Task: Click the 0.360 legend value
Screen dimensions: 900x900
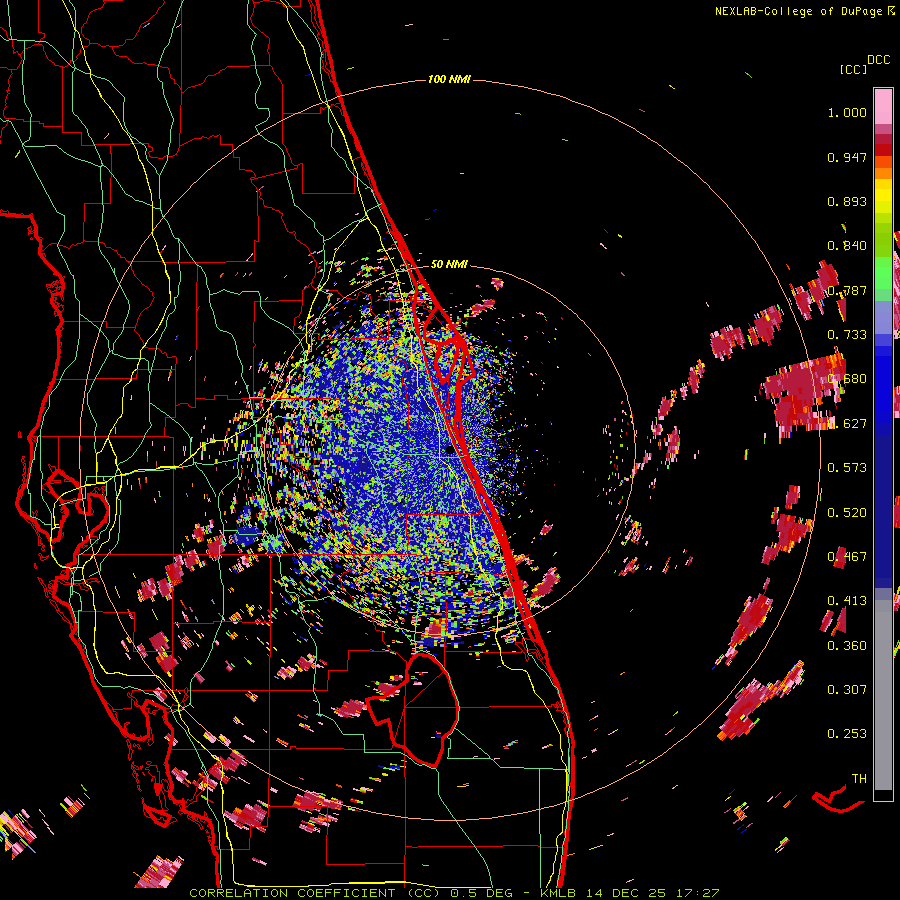Action: [x=847, y=645]
